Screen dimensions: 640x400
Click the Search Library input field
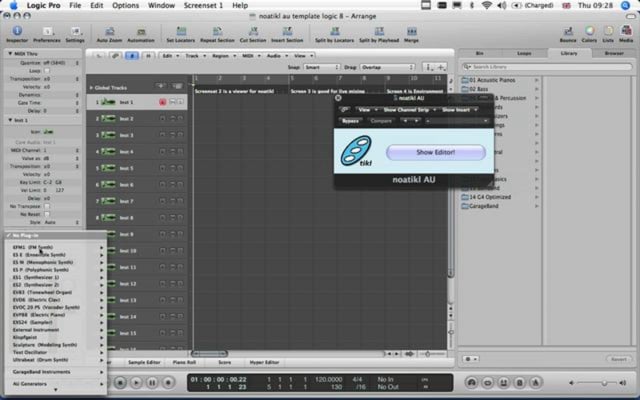547,67
